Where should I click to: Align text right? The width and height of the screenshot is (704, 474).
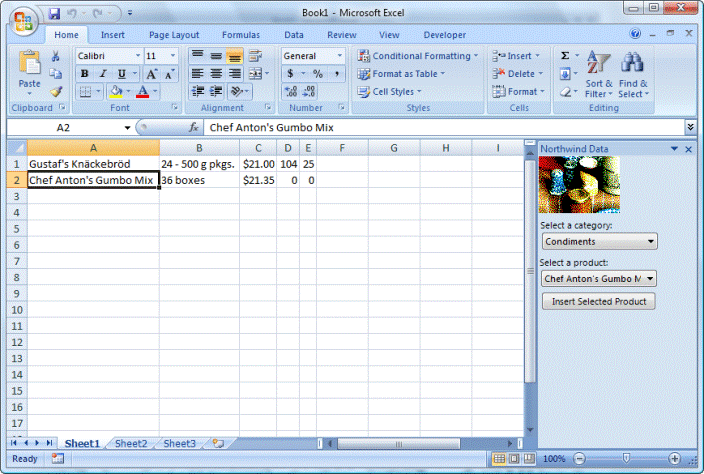pyautogui.click(x=234, y=74)
